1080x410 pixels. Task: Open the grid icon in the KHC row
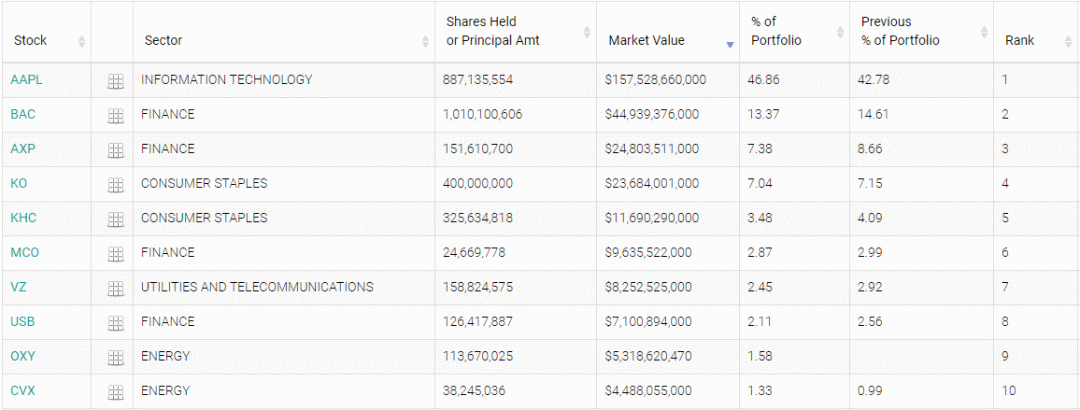(116, 219)
